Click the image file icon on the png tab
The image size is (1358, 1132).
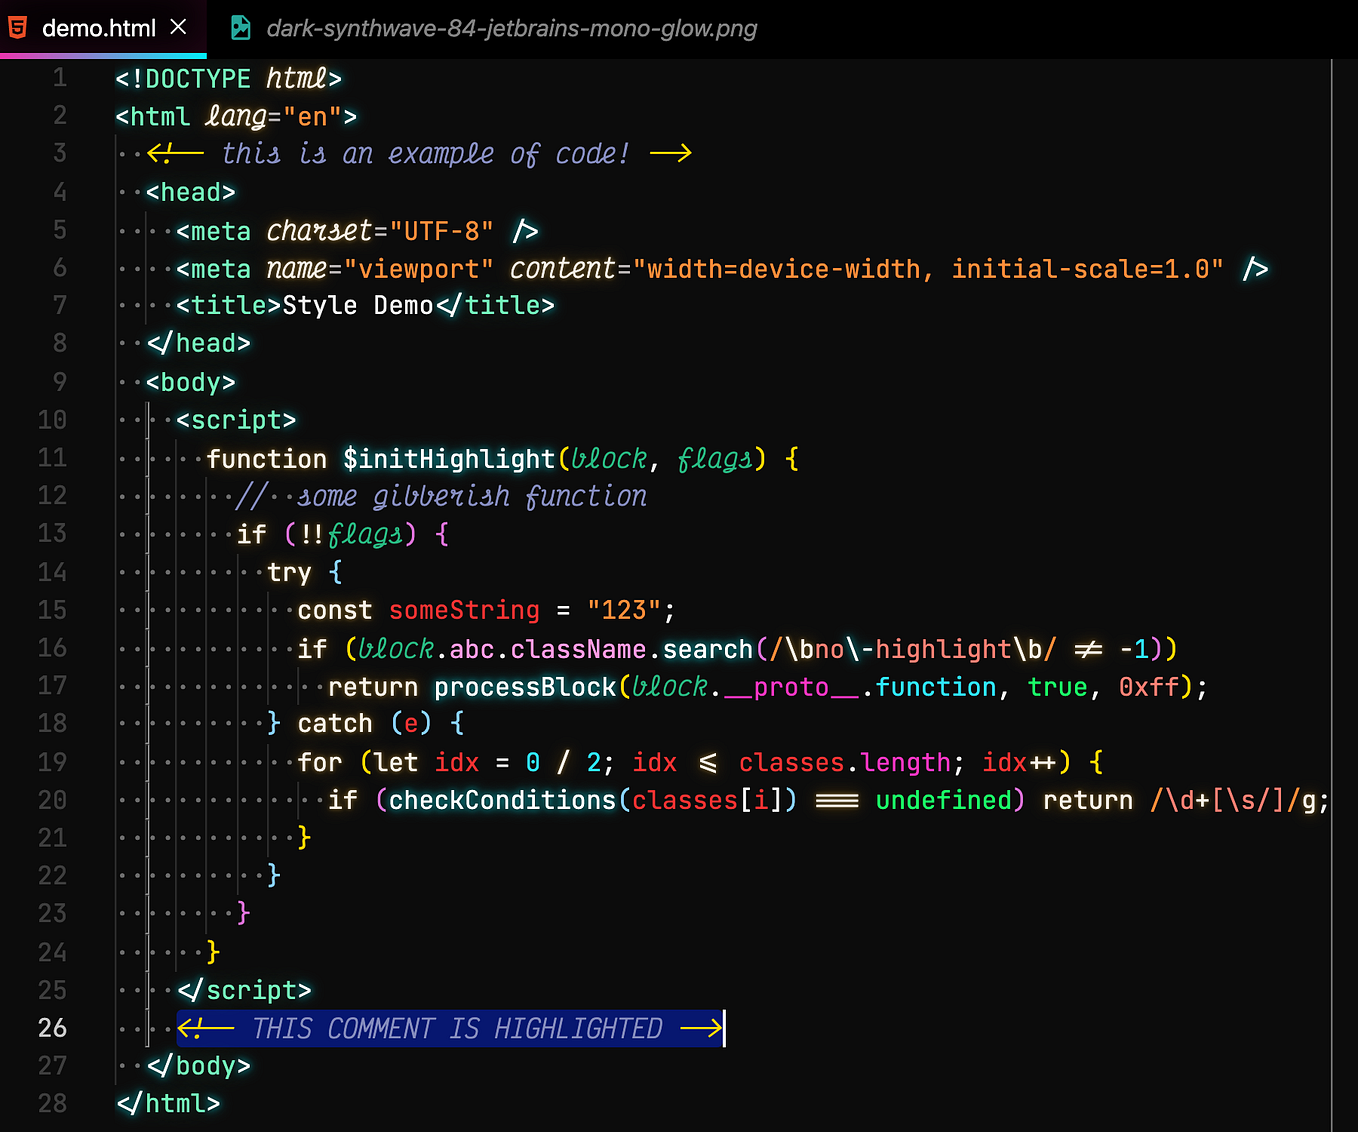(240, 28)
